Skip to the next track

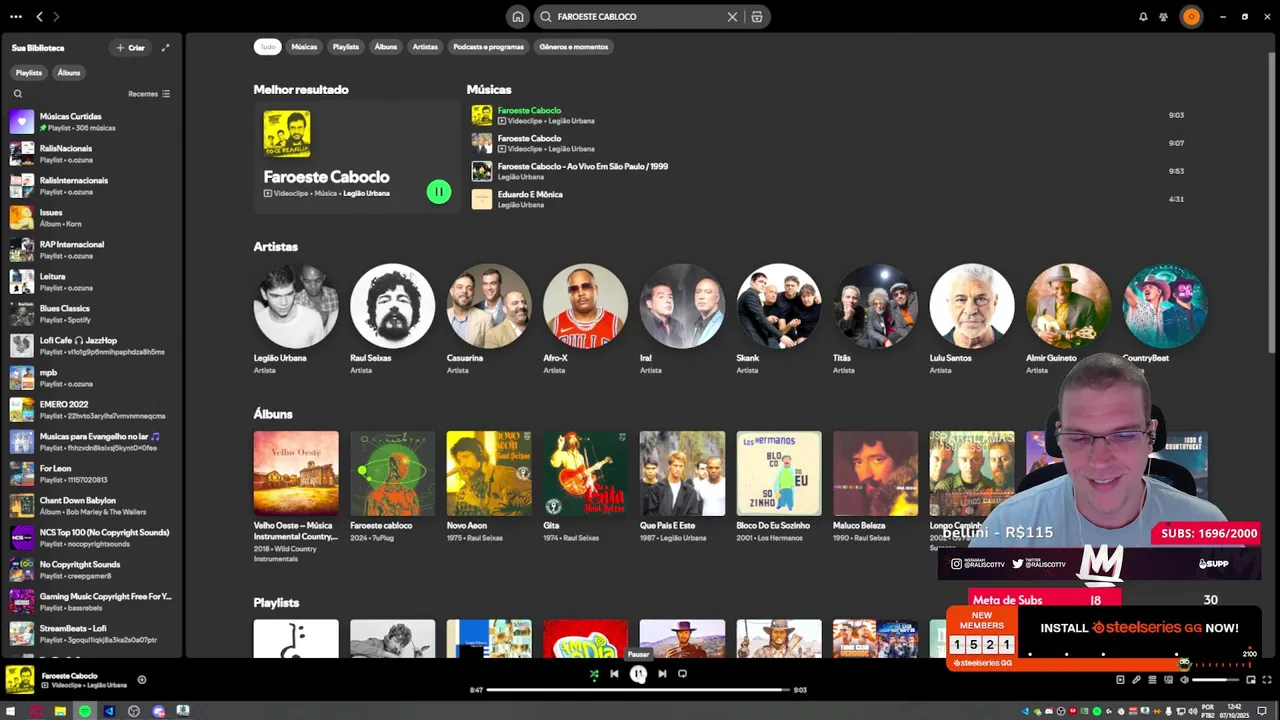point(661,674)
